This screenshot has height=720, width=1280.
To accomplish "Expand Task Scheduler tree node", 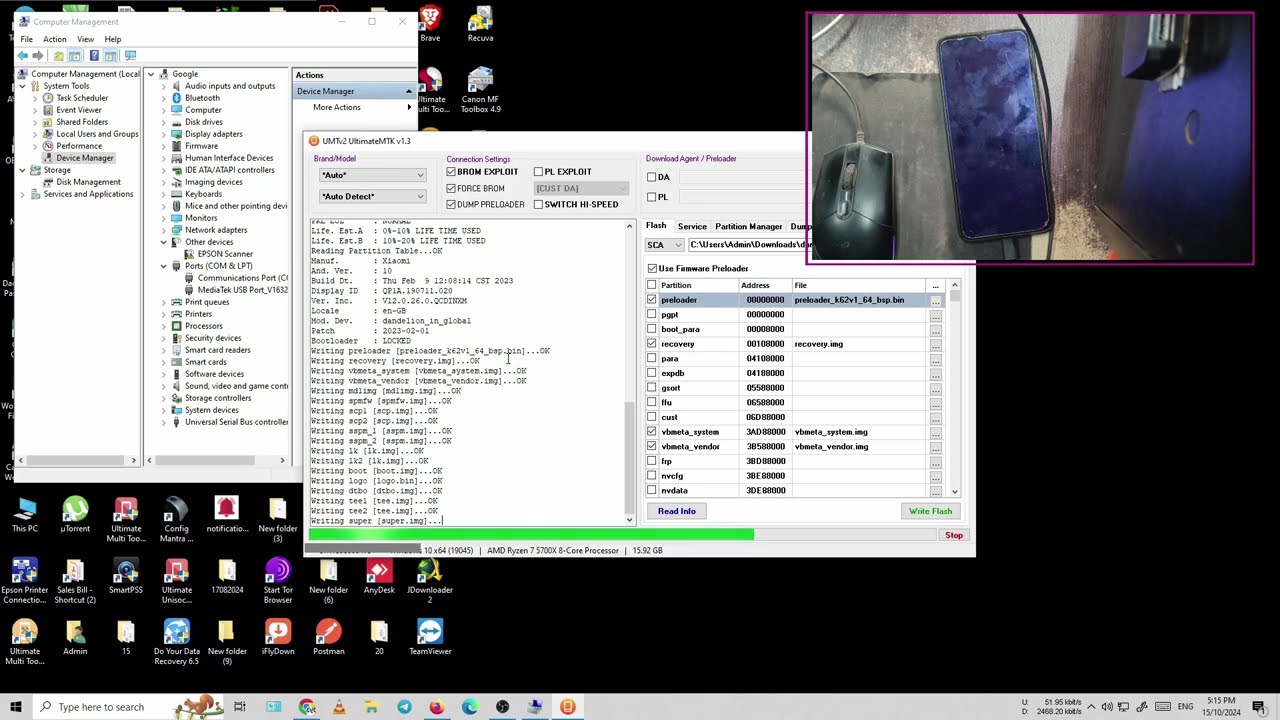I will point(34,98).
